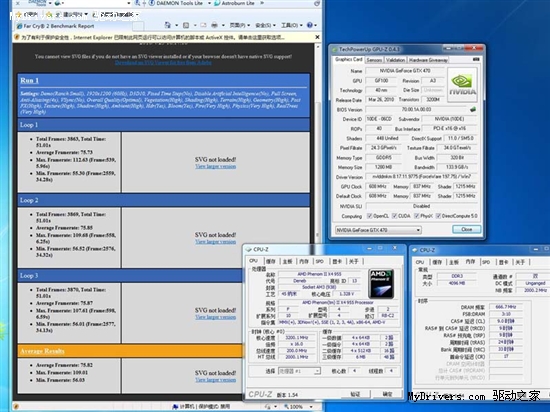Image resolution: width=550 pixels, height=412 pixels.
Task: Expand the IE home button dropdown arrow
Action: pos(176,25)
